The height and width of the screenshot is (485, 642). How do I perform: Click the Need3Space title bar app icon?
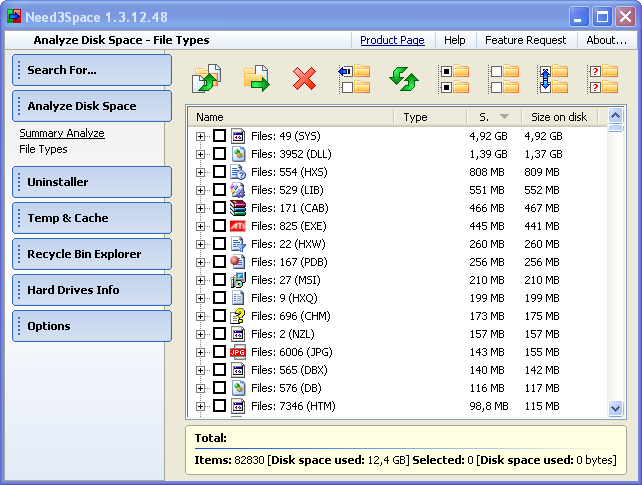click(x=14, y=16)
